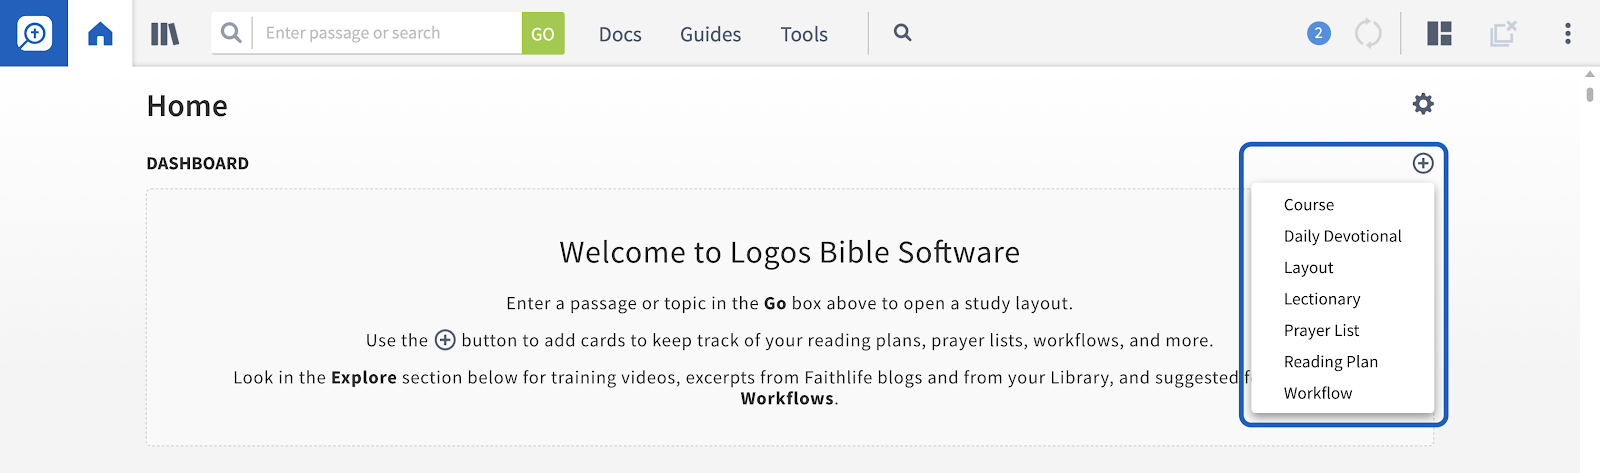View the 2 notifications badge
The image size is (1600, 473).
(x=1319, y=33)
